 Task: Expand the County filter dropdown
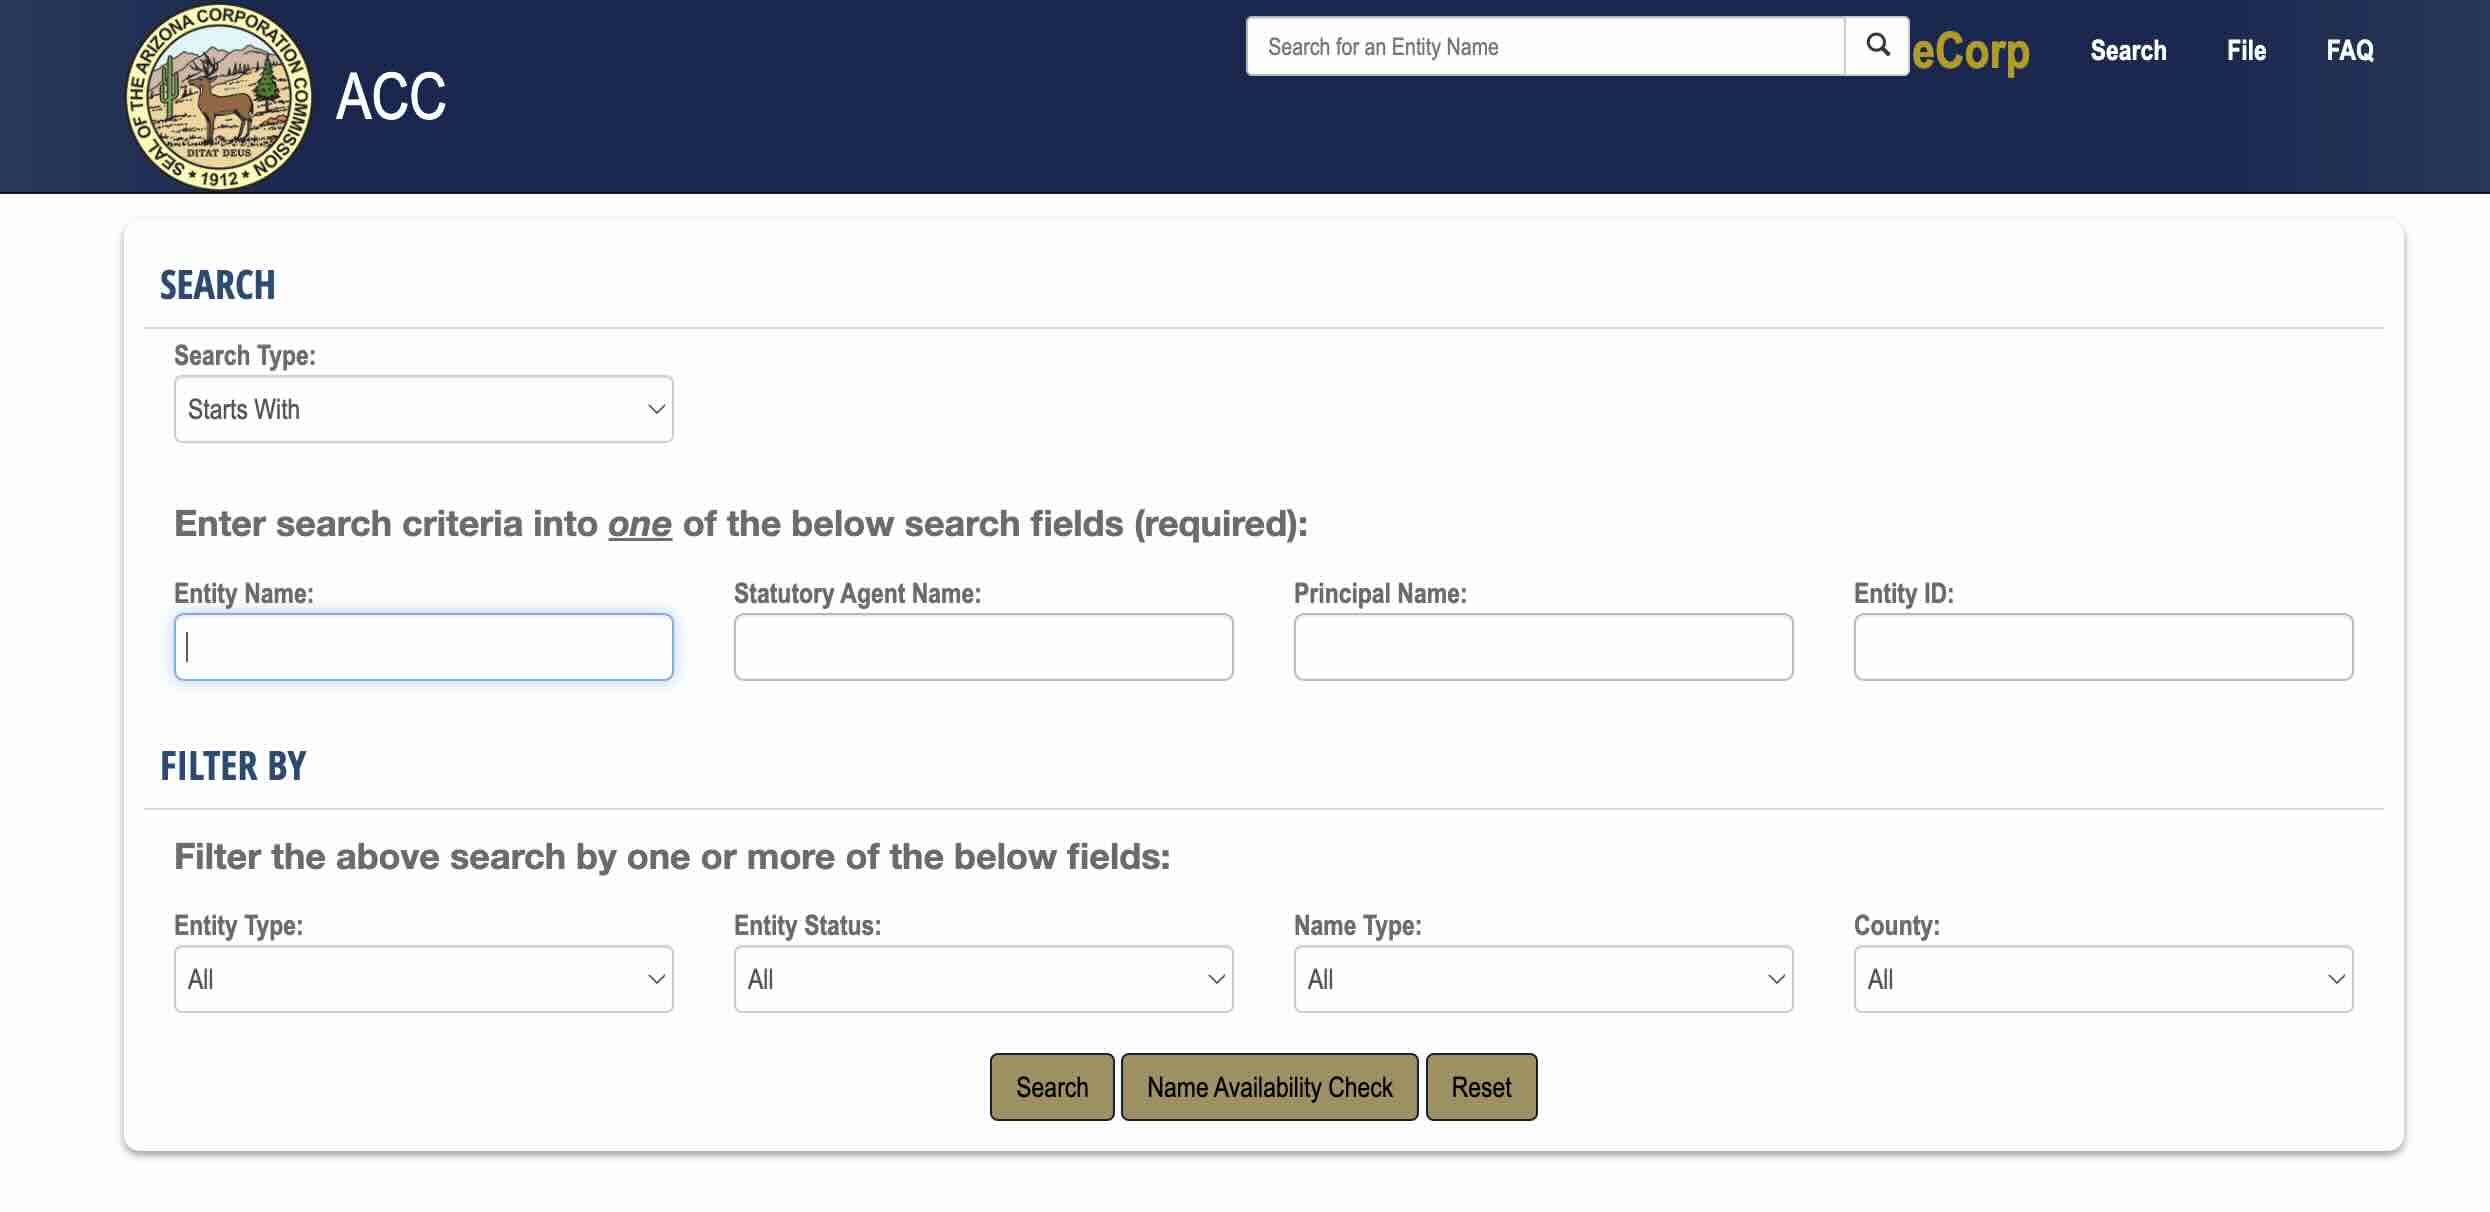(2103, 978)
